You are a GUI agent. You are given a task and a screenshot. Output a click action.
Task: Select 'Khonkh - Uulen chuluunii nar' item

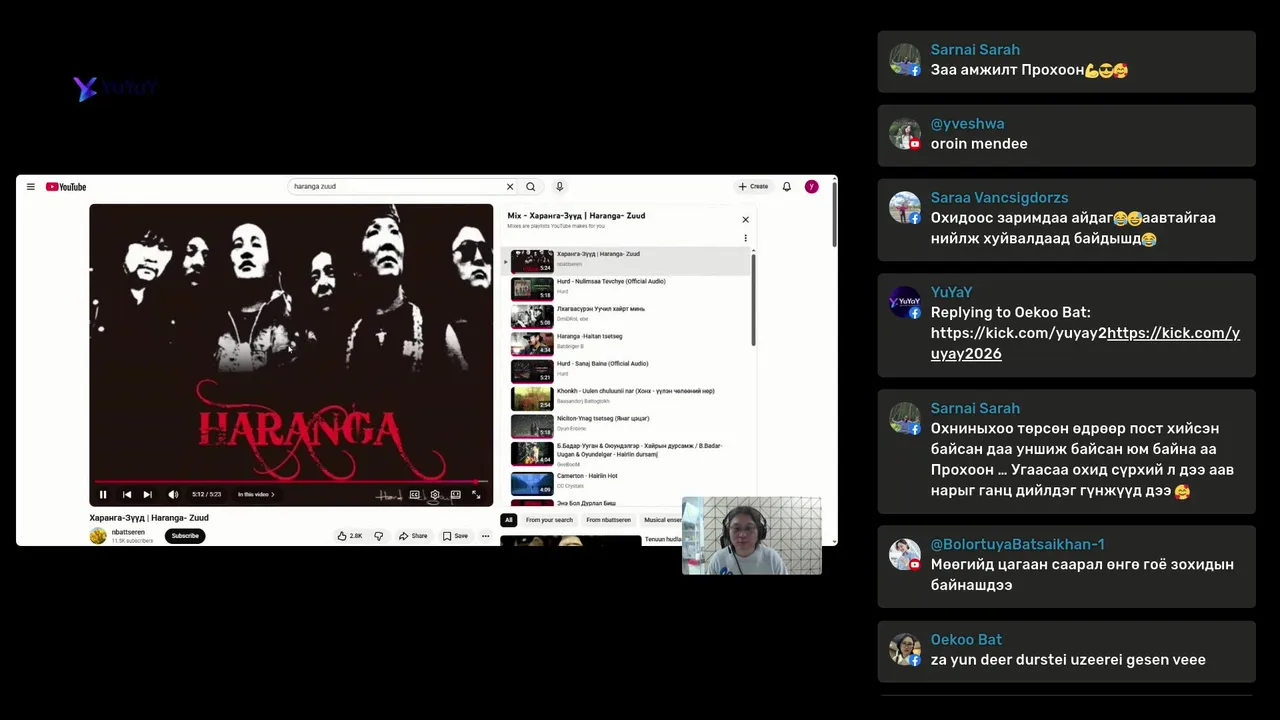pyautogui.click(x=628, y=399)
